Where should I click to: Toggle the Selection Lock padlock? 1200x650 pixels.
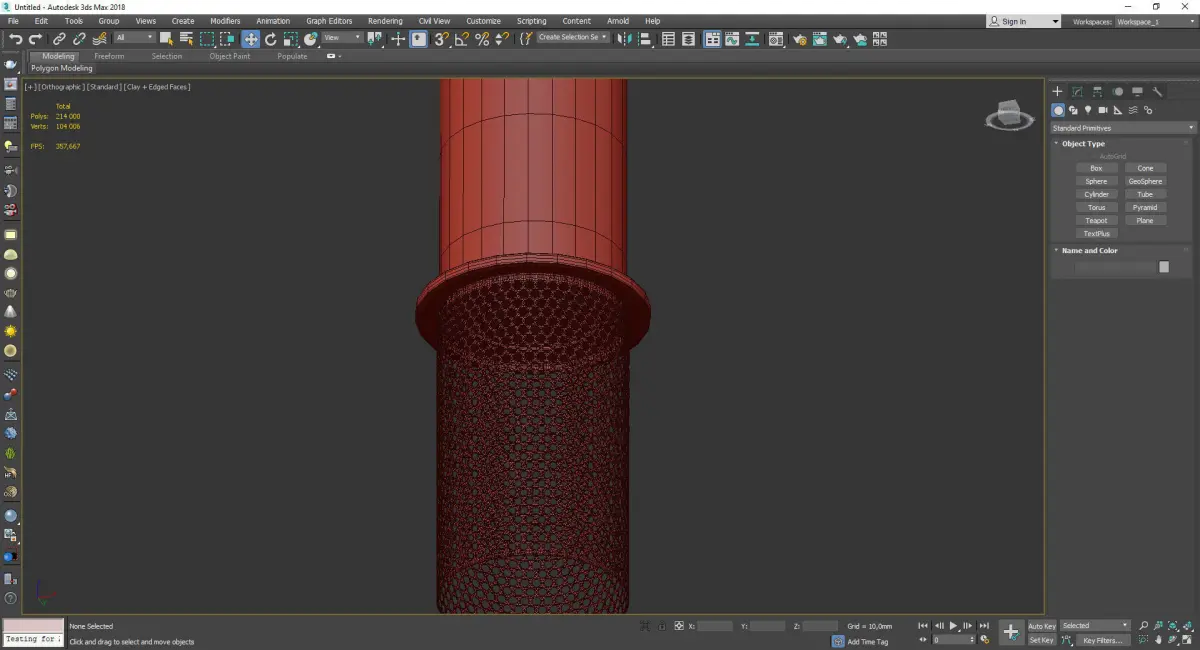tap(661, 626)
